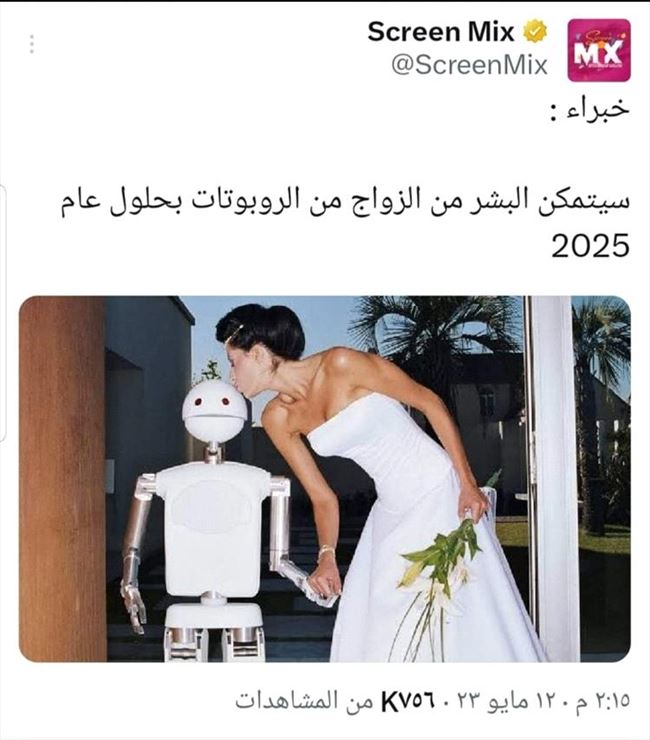Click the gold verified badge
Image resolution: width=650 pixels, height=740 pixels.
pos(534,32)
